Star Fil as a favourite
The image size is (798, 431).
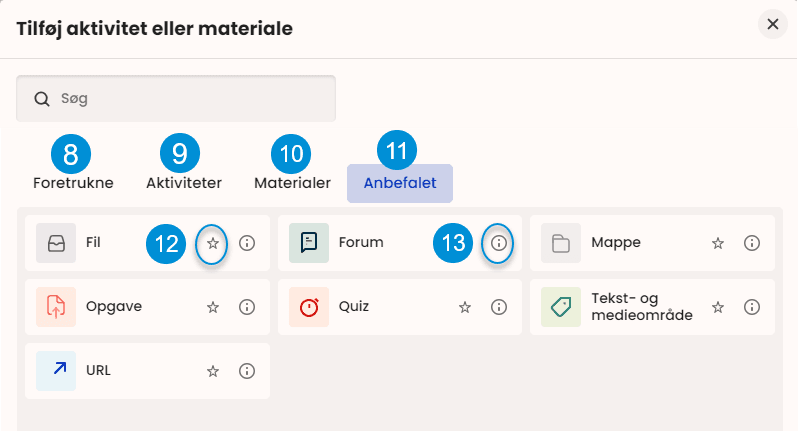pyautogui.click(x=212, y=243)
